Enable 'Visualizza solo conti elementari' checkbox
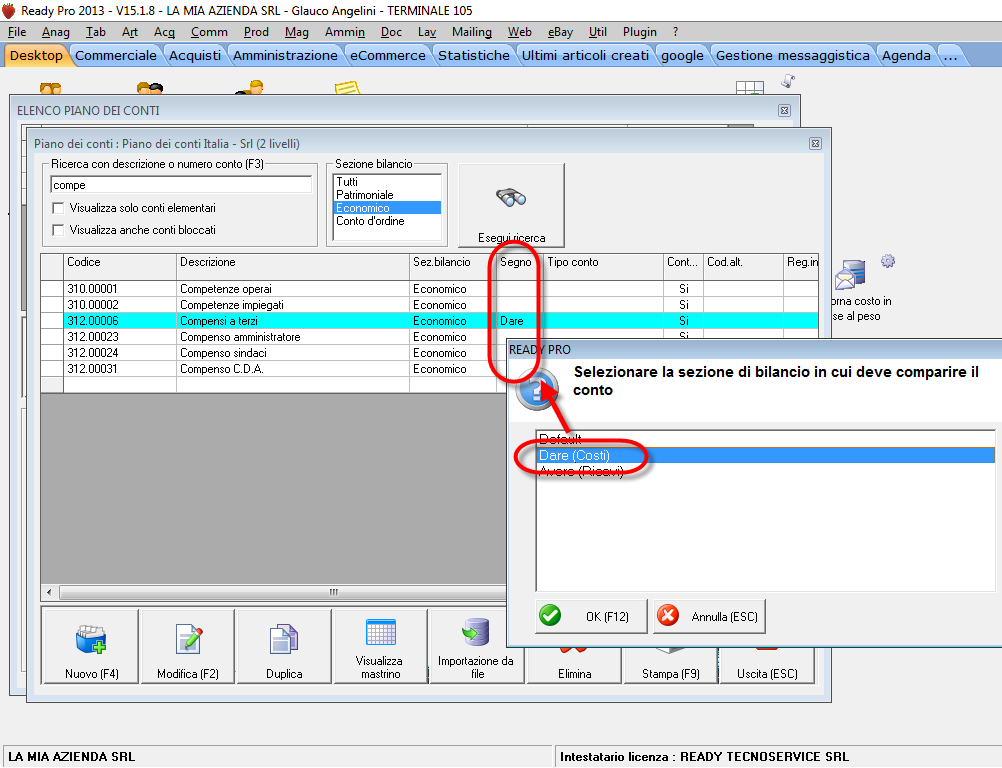 58,208
